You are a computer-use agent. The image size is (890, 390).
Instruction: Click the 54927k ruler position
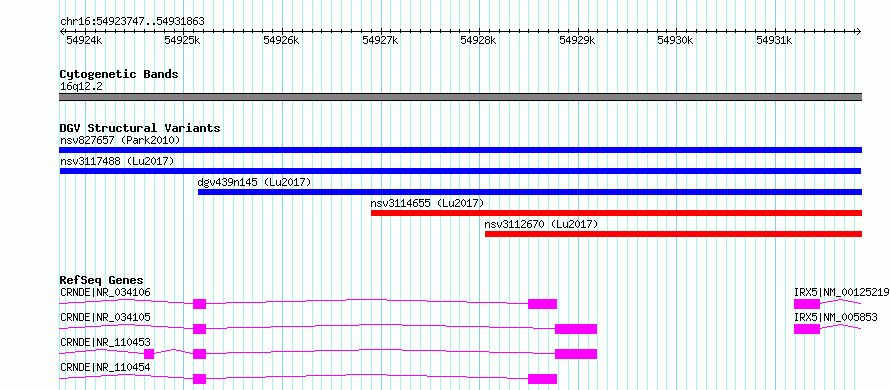click(380, 40)
